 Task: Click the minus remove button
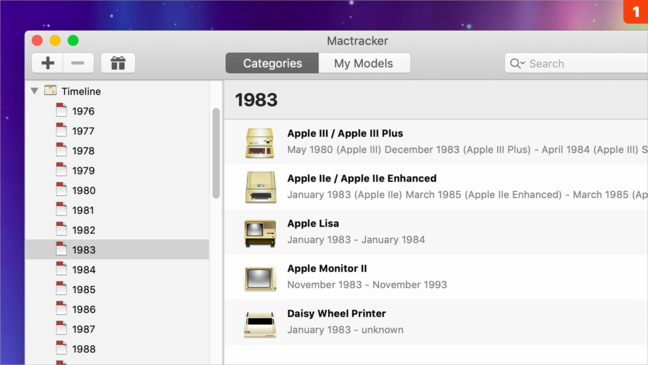(78, 63)
